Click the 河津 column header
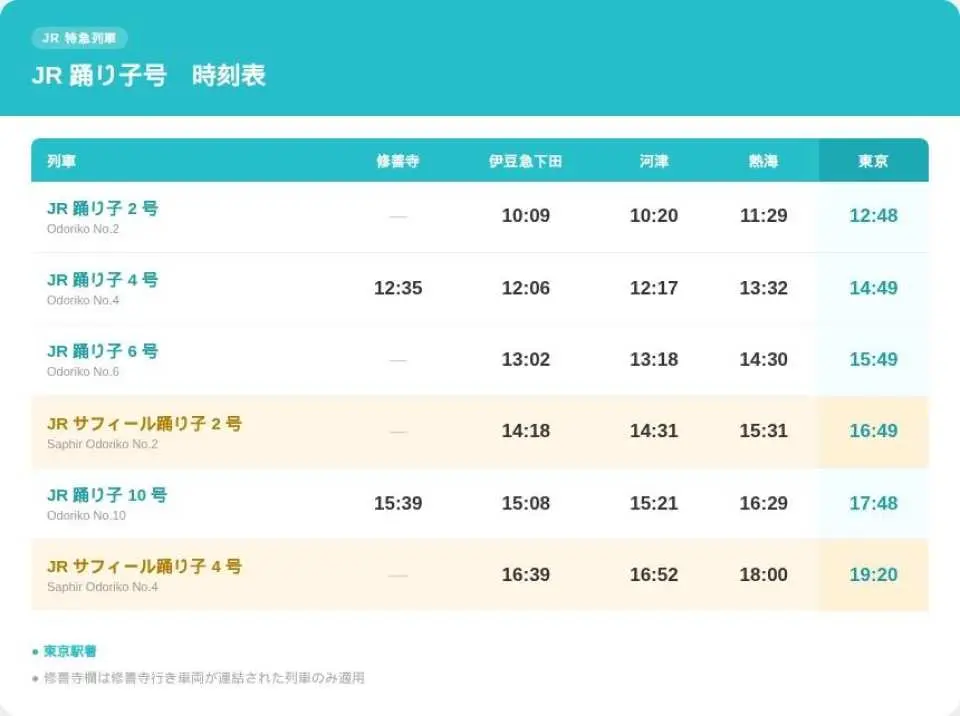This screenshot has width=960, height=716. point(654,161)
